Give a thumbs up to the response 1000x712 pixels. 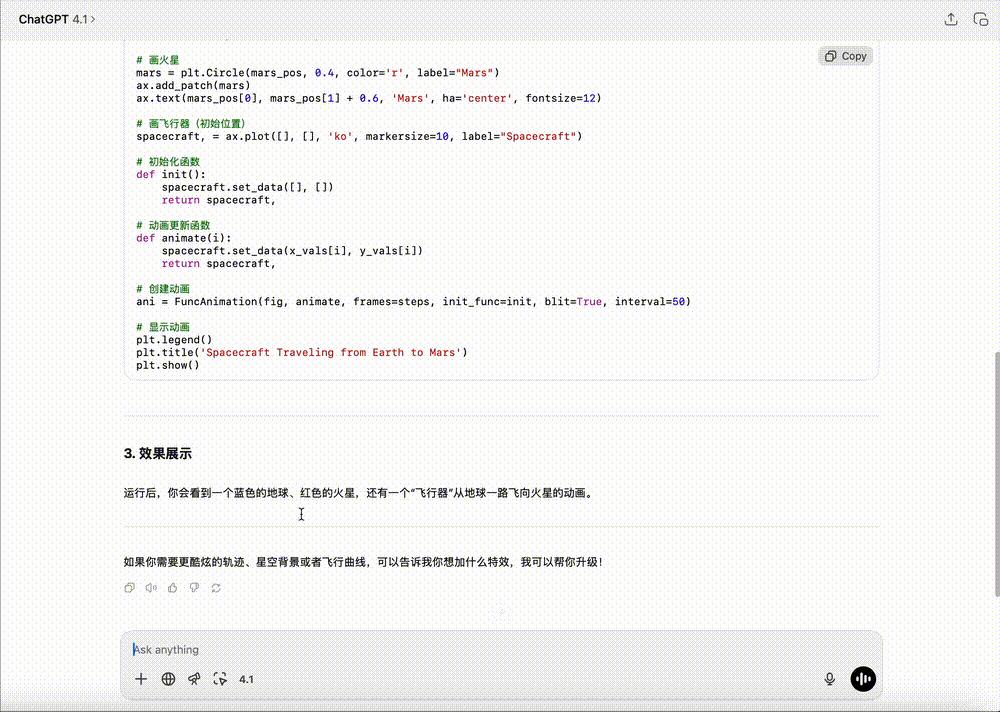(x=173, y=588)
